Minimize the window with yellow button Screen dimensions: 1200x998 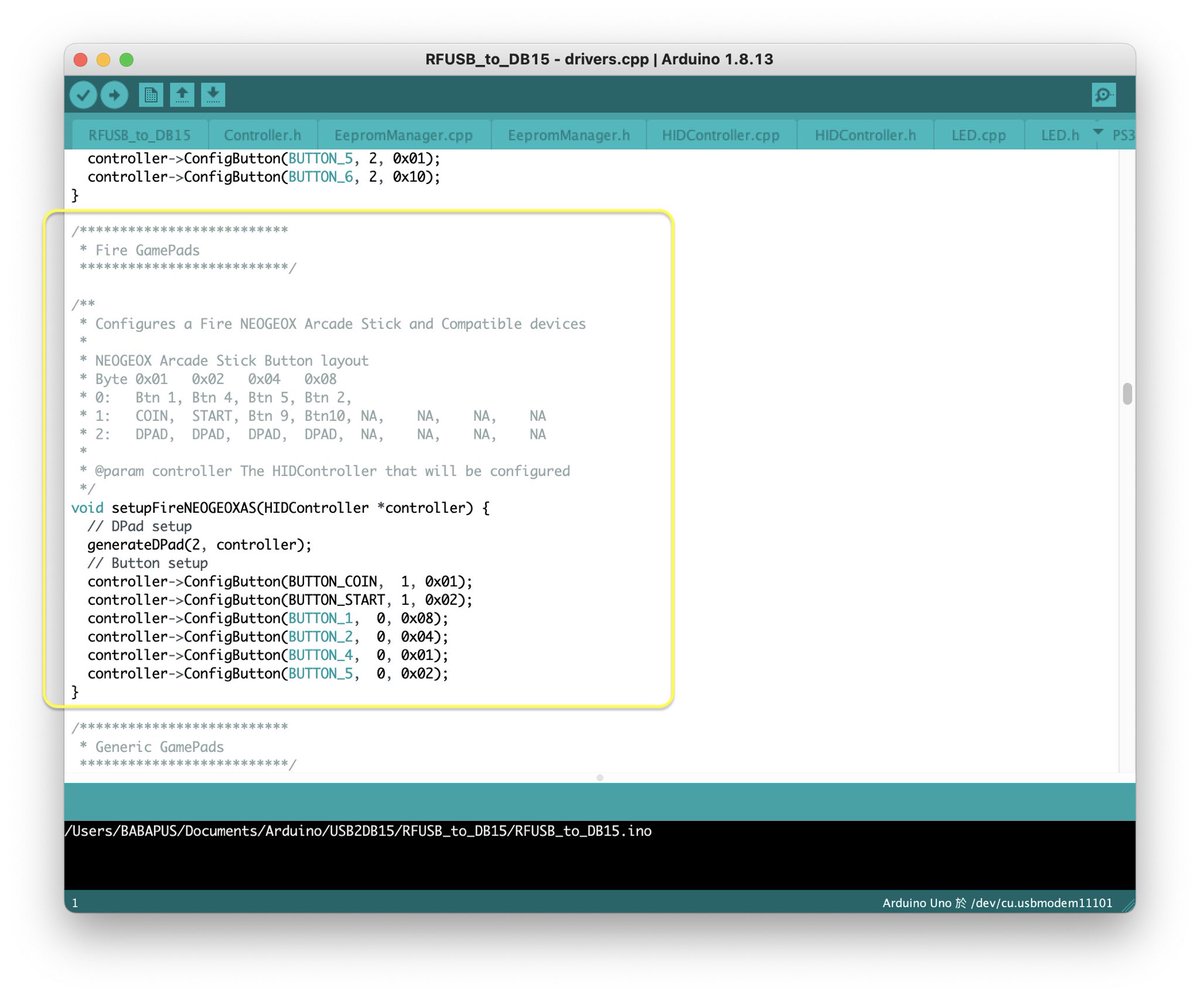click(x=104, y=60)
